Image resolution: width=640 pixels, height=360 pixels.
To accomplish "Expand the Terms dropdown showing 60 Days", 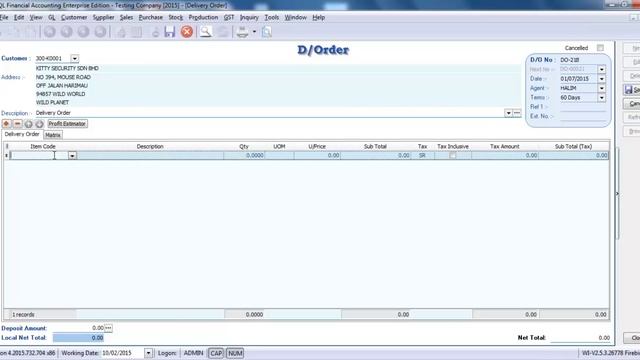I will pos(602,98).
